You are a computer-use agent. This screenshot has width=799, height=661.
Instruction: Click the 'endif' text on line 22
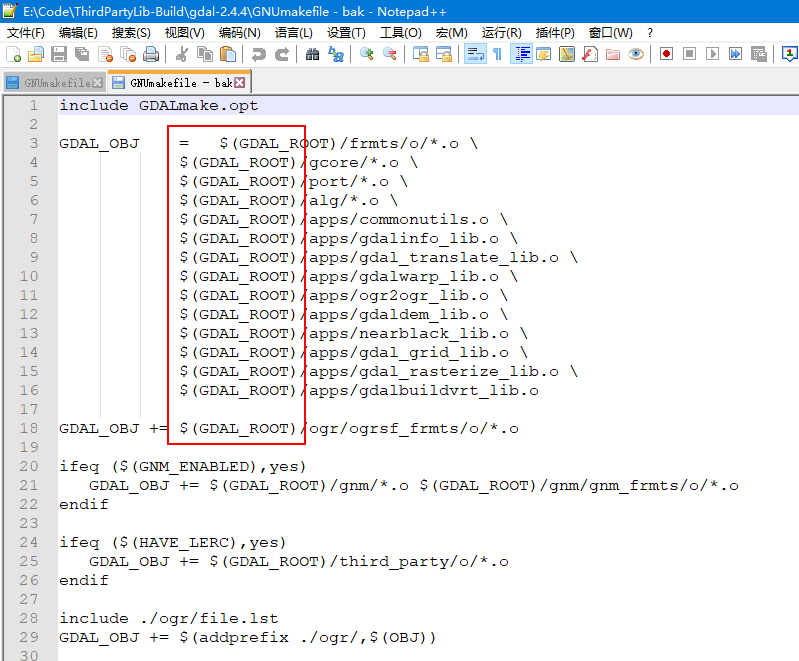tap(84, 505)
